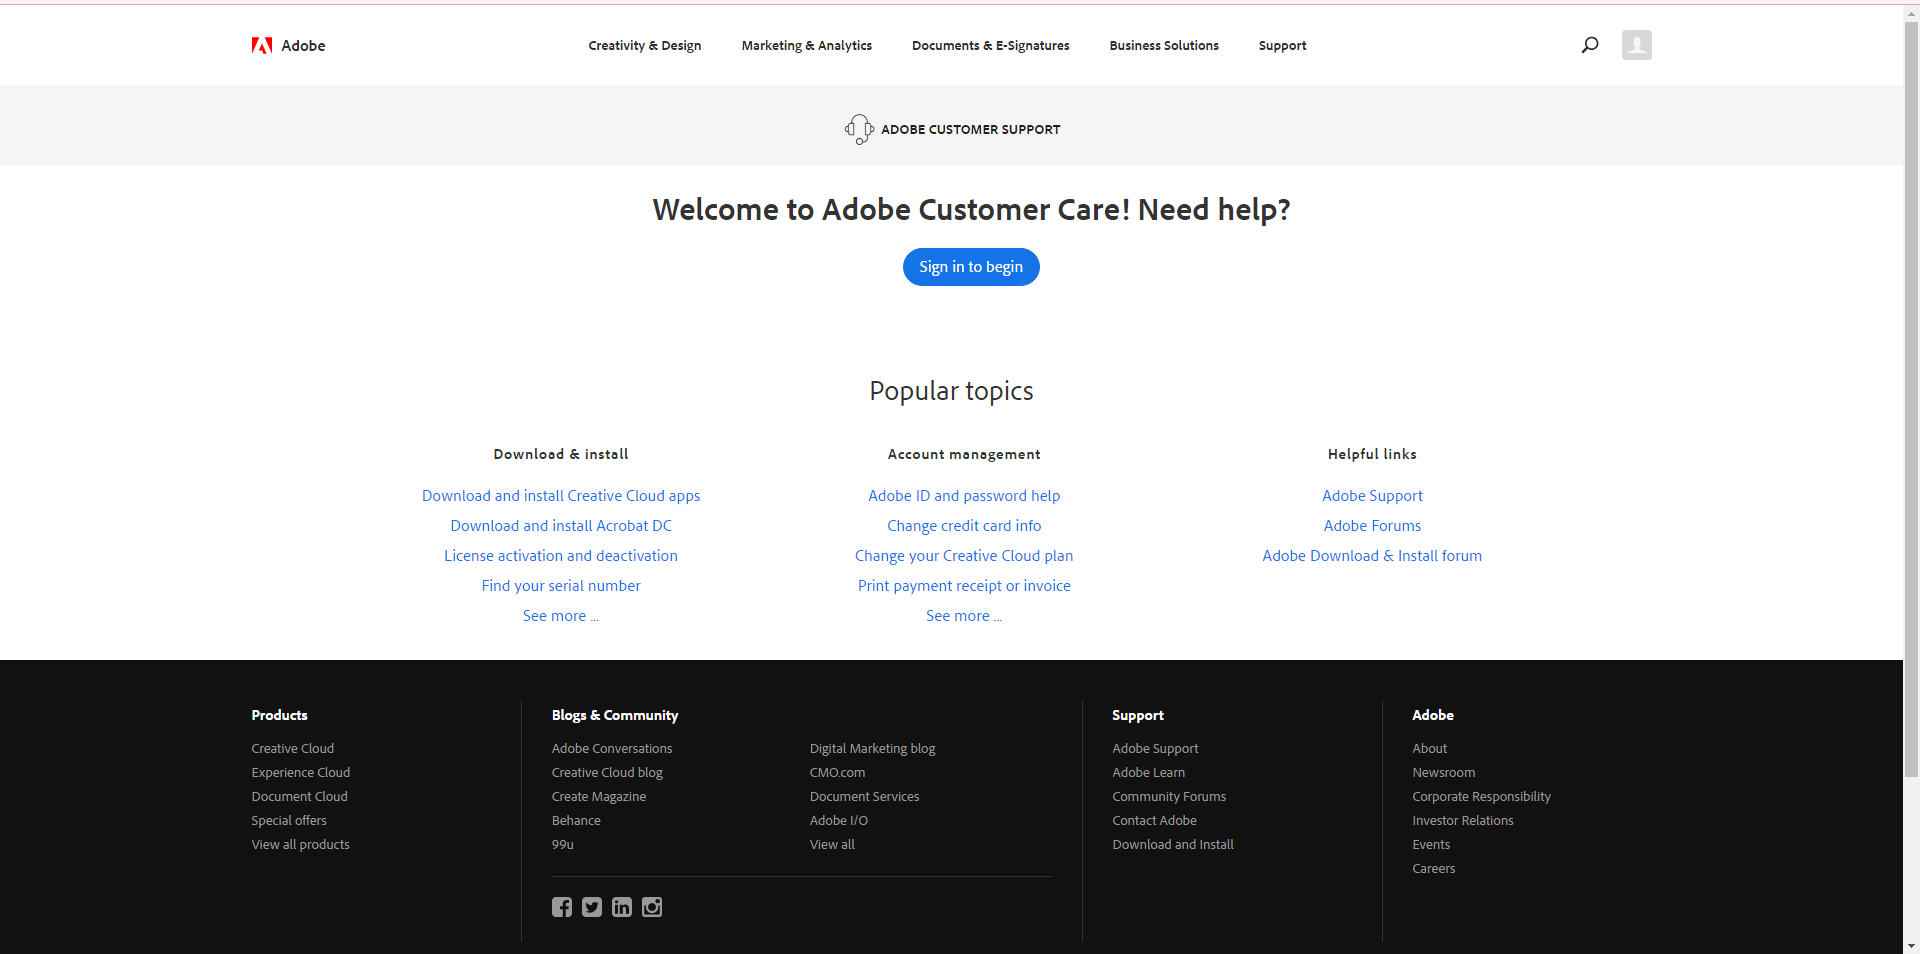
Task: Click the scrollbar down arrow
Action: 1911,946
